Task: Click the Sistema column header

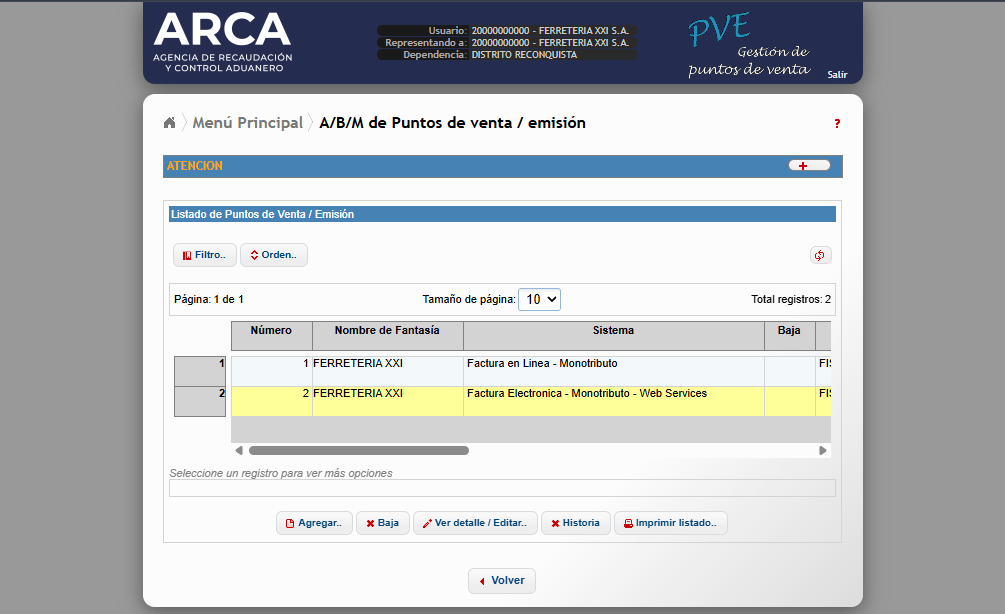Action: click(x=613, y=336)
